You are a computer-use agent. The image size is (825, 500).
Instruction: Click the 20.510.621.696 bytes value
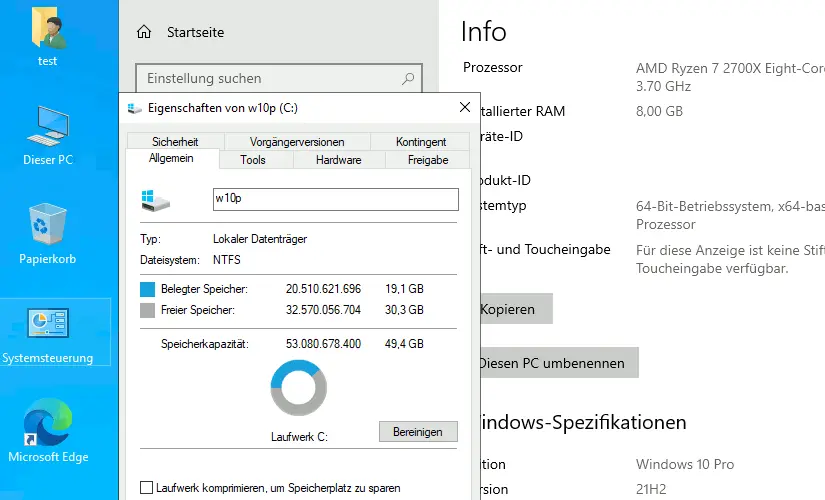[324, 289]
